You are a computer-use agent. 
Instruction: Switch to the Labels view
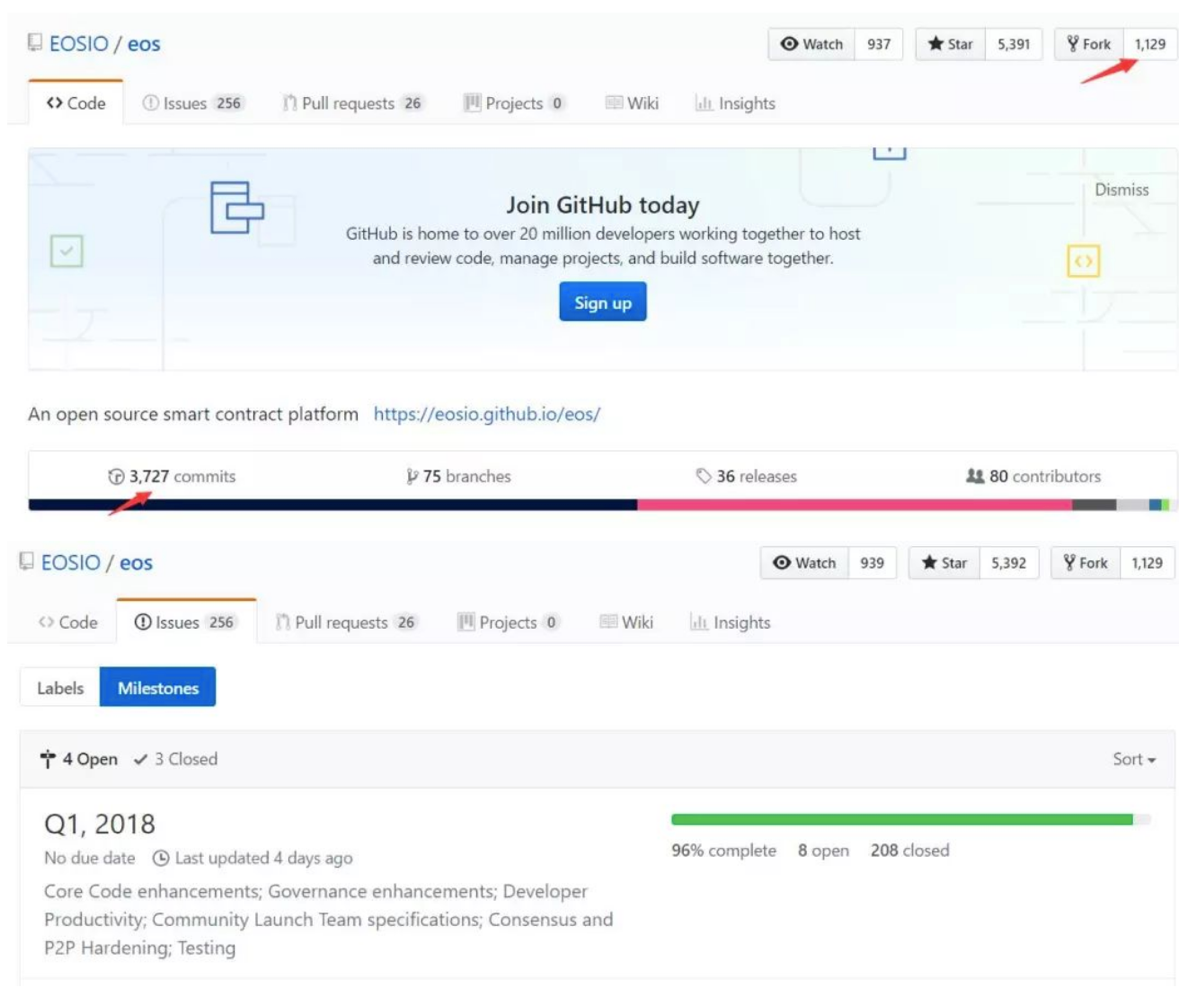tap(60, 688)
